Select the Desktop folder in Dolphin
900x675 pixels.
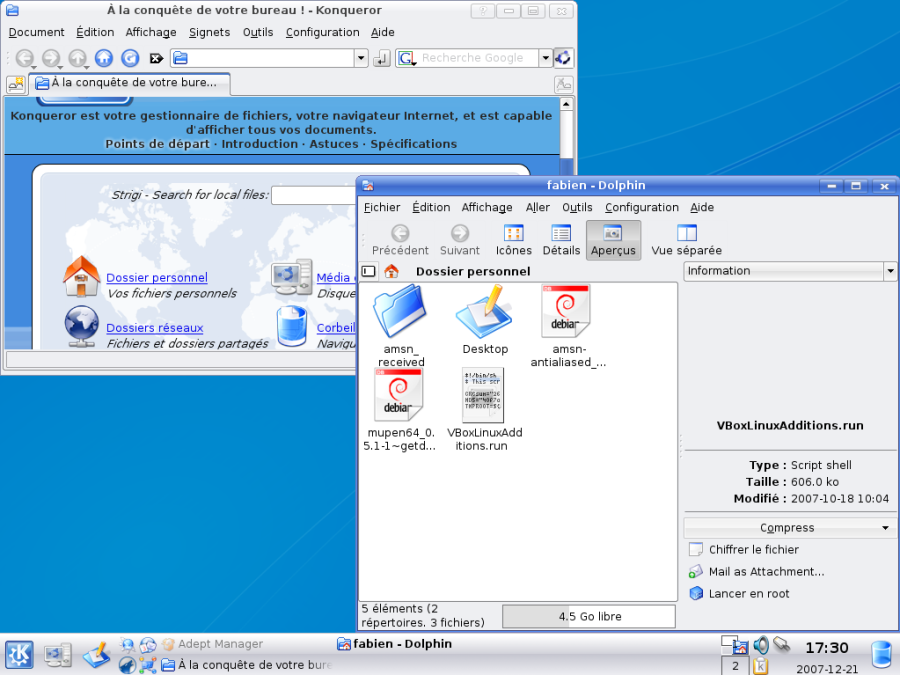pyautogui.click(x=485, y=320)
